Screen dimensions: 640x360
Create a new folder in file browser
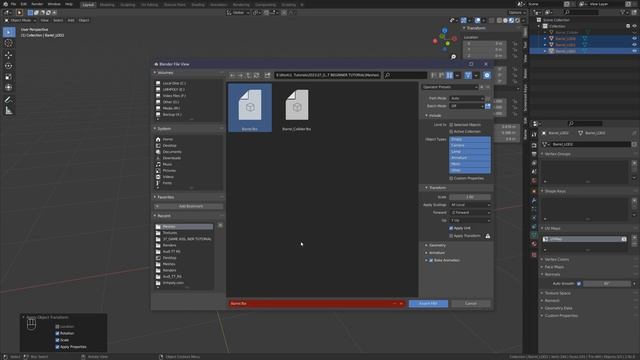(x=267, y=76)
